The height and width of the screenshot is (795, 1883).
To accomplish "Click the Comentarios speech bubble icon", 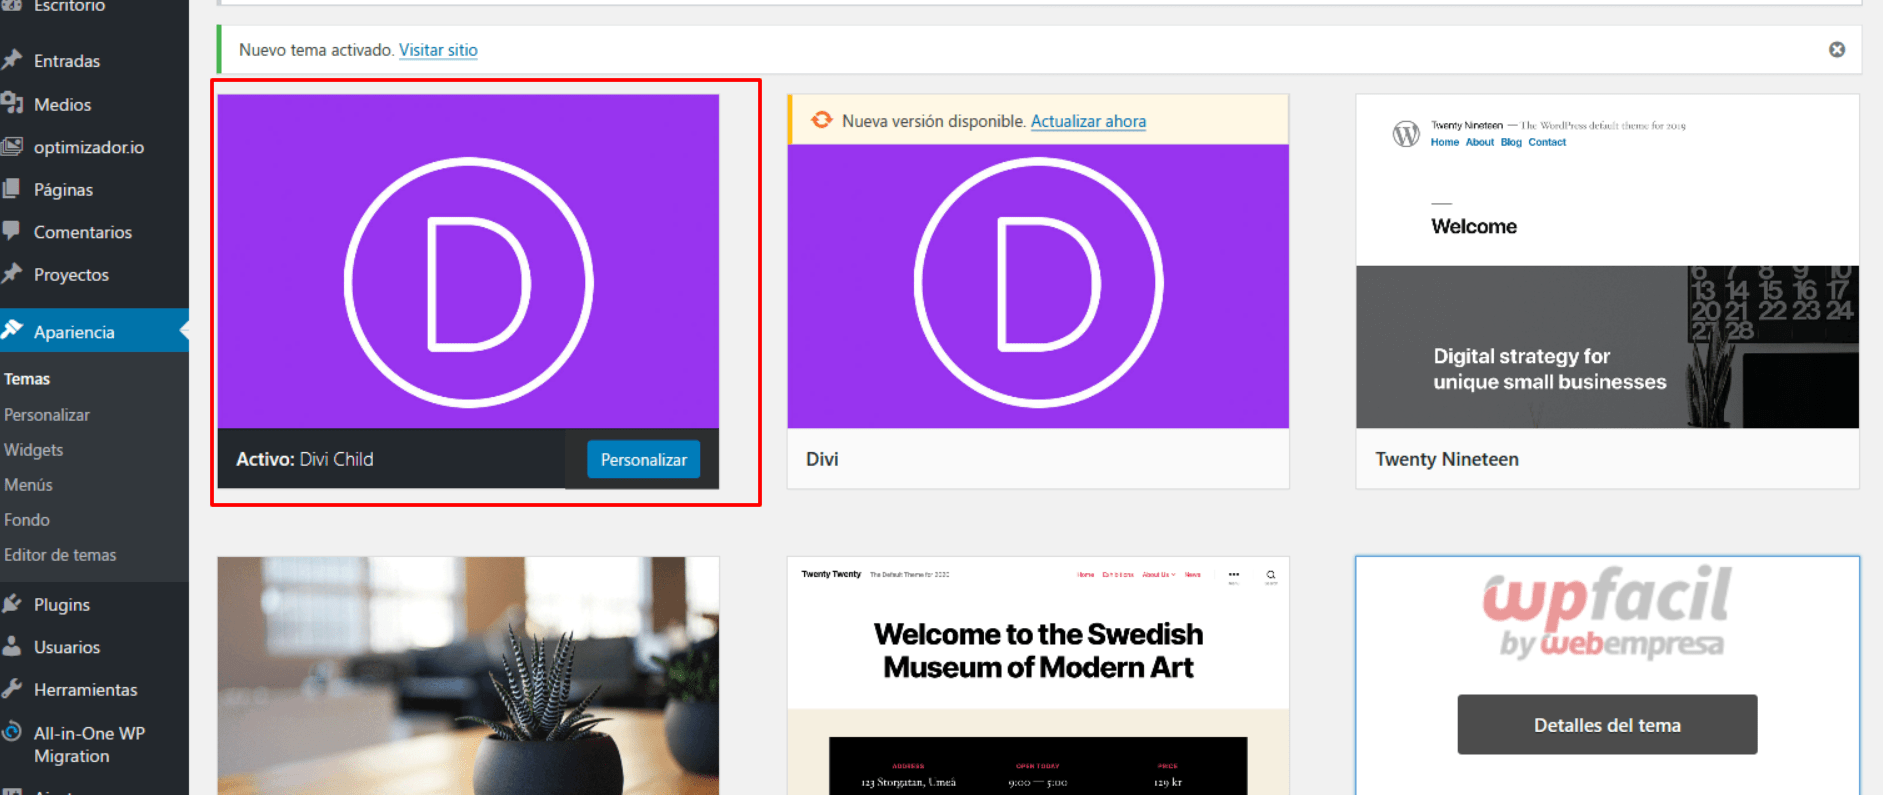I will [11, 231].
